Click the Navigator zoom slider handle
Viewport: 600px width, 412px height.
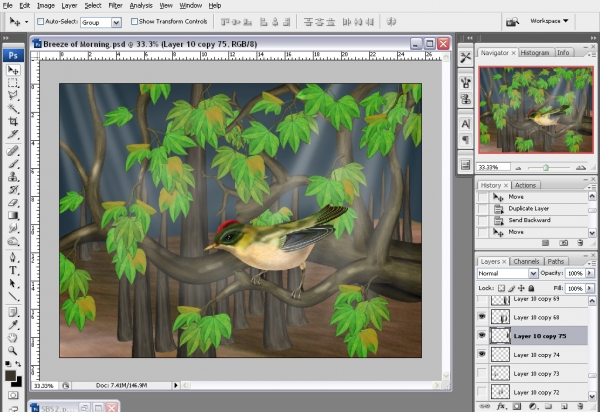tap(546, 168)
